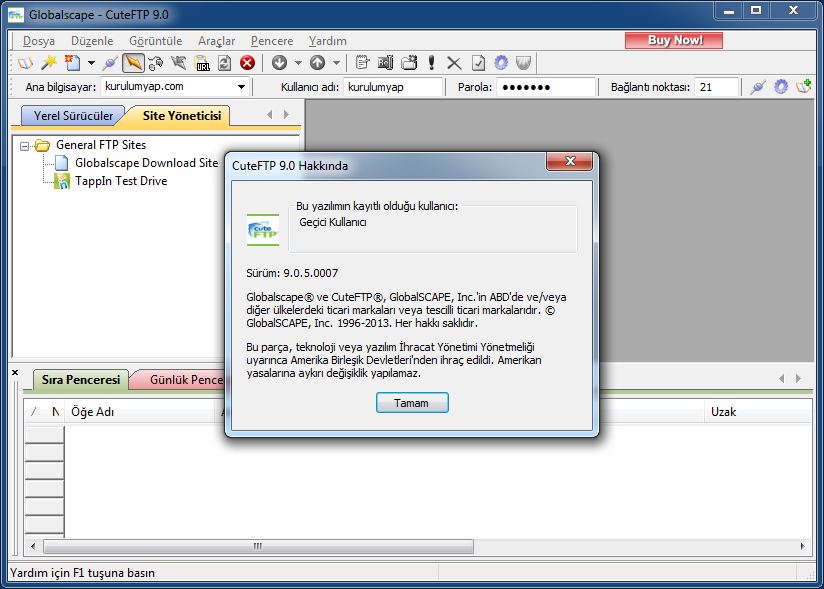Click the grey shield icon in toolbar
Image resolution: width=824 pixels, height=589 pixels.
523,63
